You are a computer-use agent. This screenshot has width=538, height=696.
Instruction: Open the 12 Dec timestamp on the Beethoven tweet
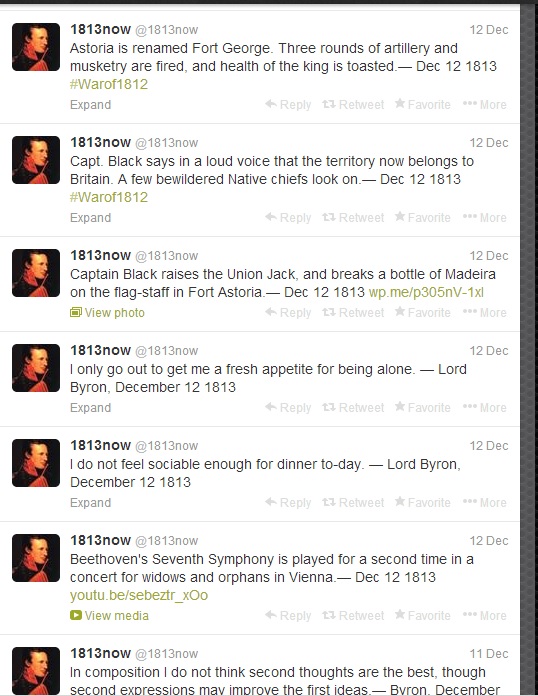click(489, 541)
